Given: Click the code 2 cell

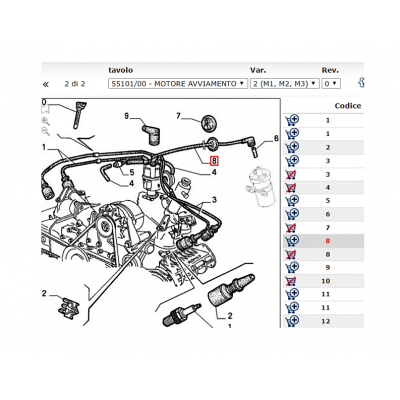Looking at the screenshot, I should 328,147.
